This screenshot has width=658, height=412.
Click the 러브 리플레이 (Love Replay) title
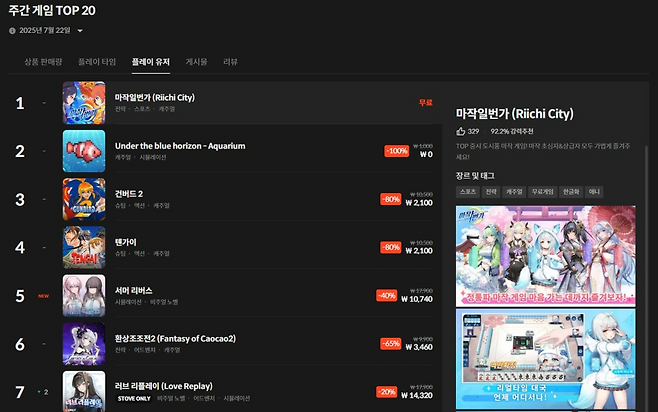164,386
